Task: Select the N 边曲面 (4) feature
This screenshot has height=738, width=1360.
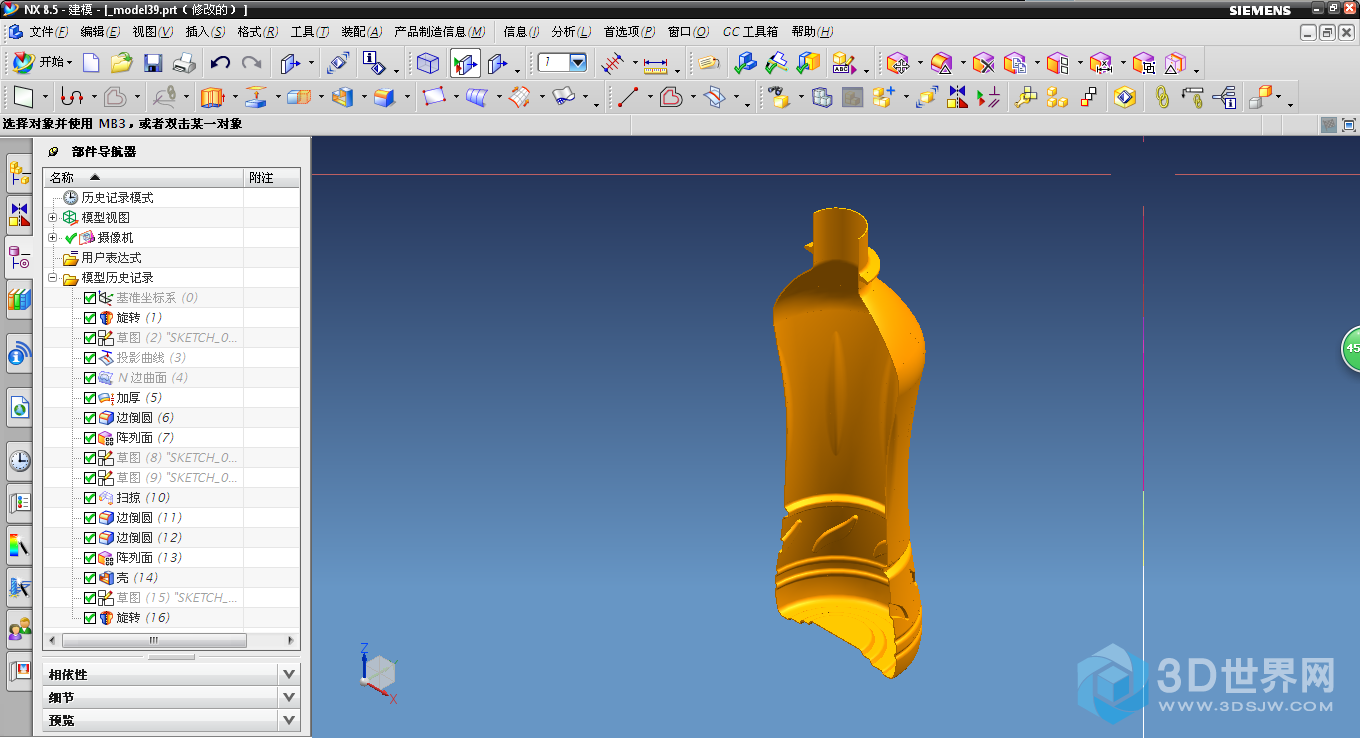Action: click(152, 378)
